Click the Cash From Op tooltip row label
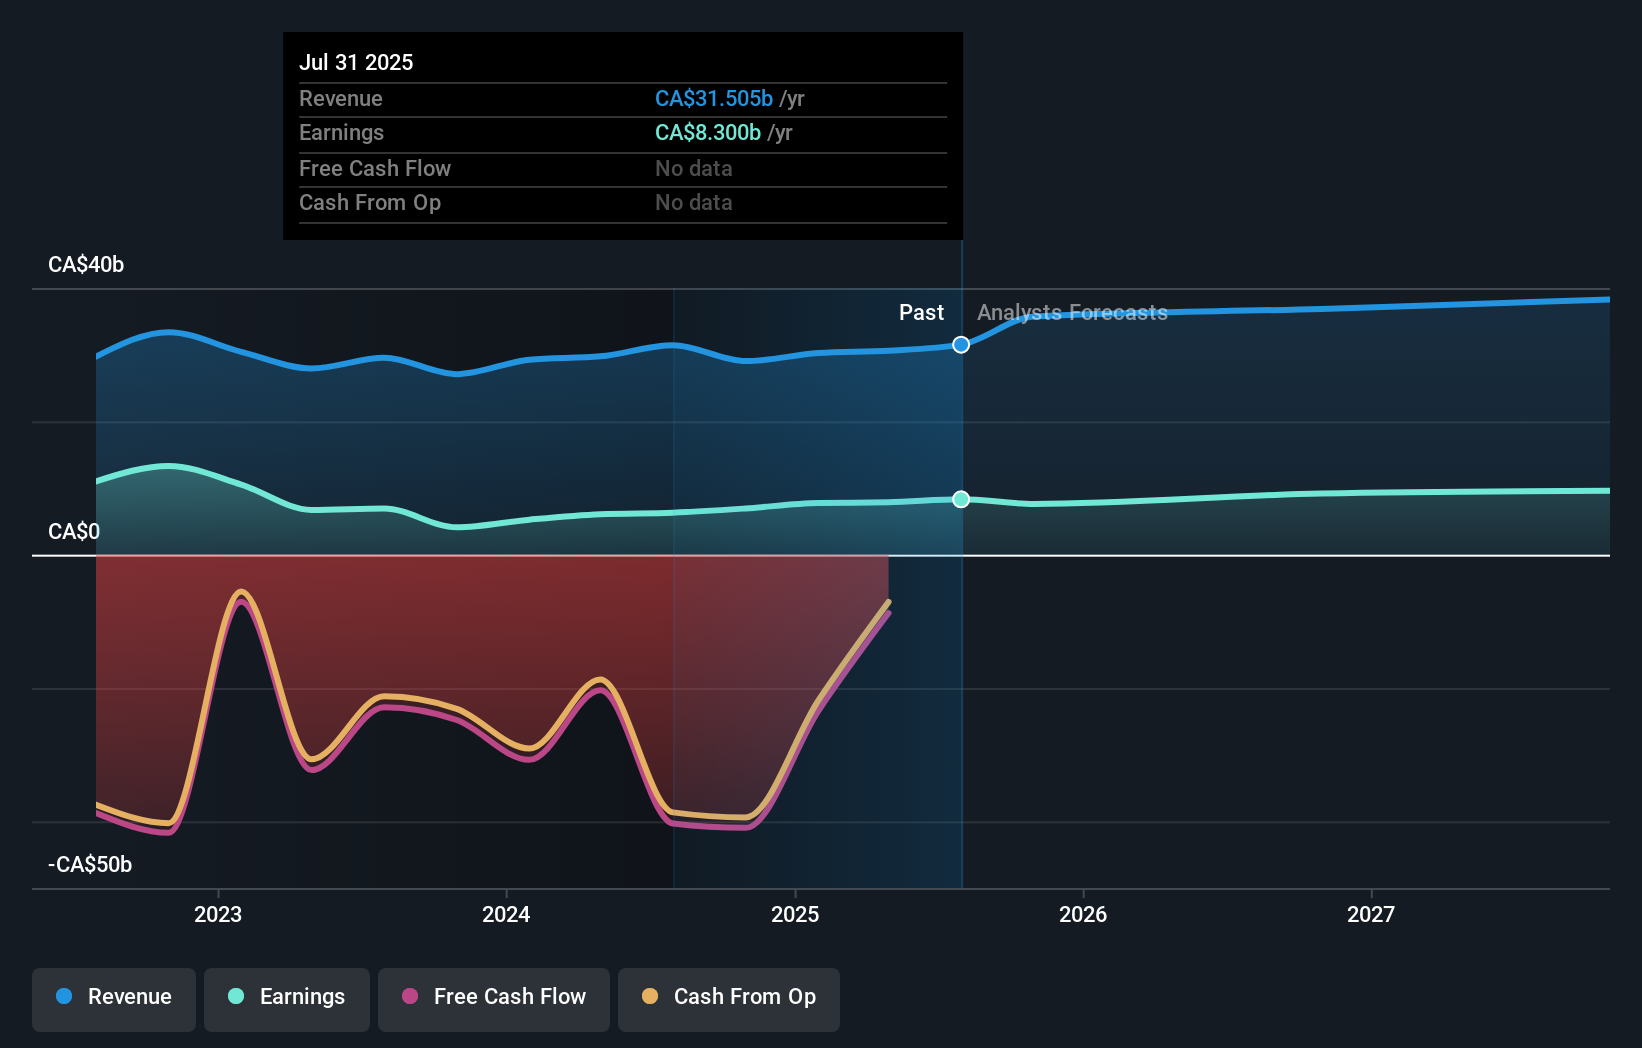 coord(370,202)
